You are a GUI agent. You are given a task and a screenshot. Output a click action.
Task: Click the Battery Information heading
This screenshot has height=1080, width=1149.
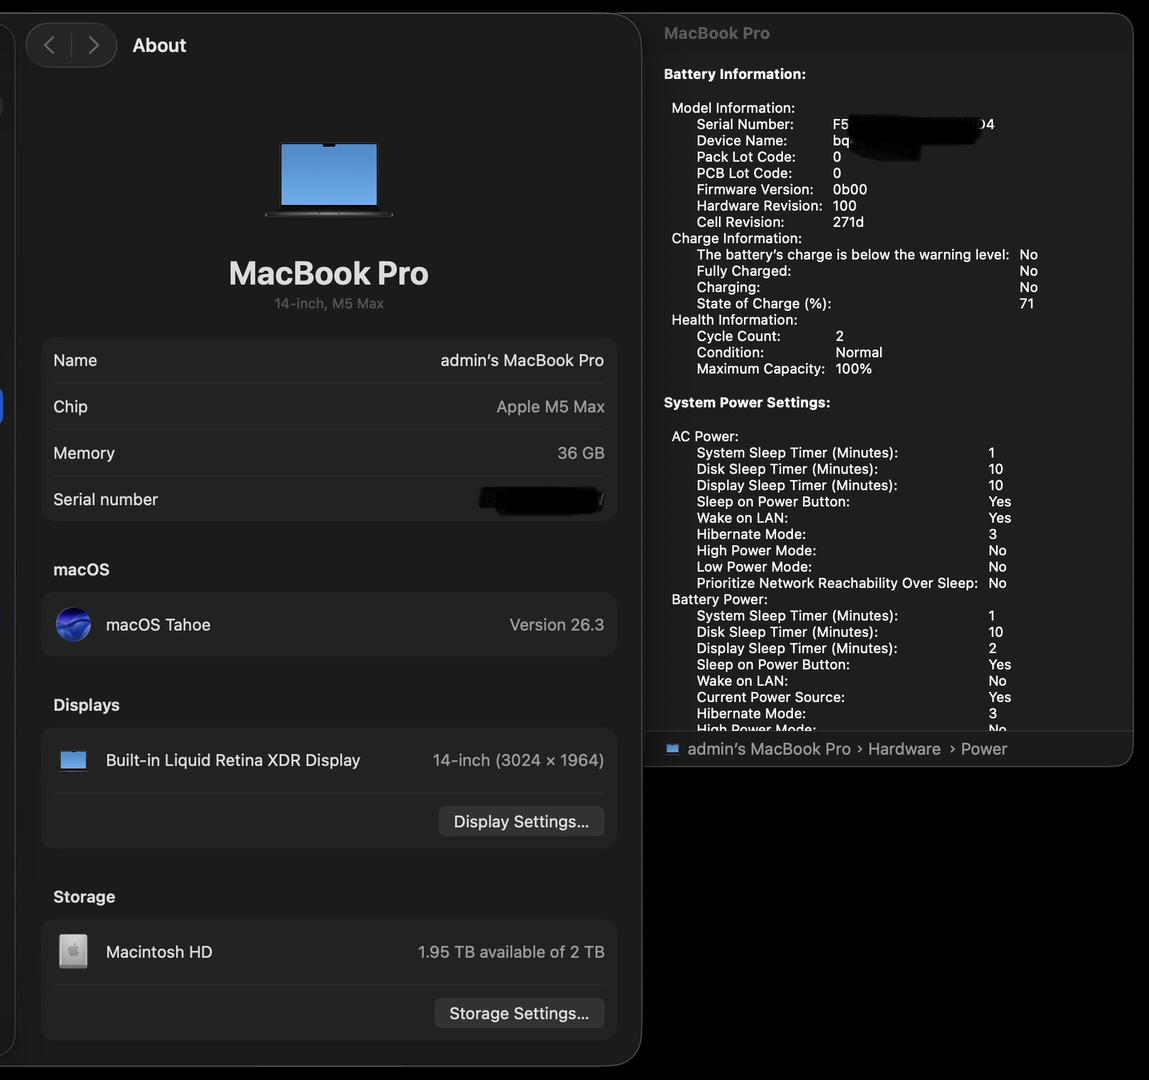(734, 74)
